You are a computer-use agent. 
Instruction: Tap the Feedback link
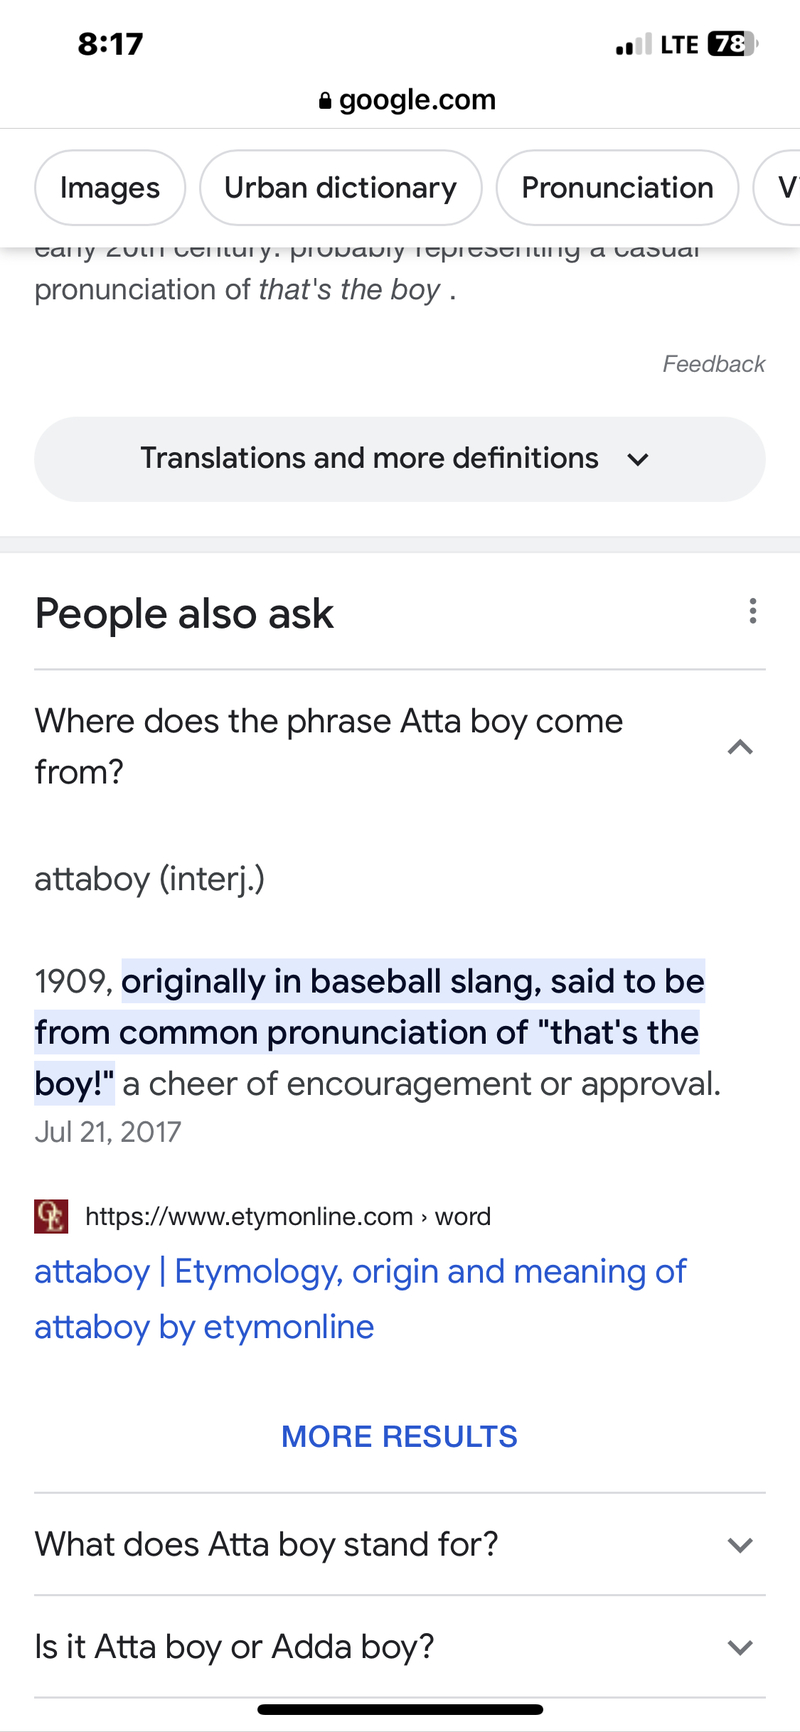[x=714, y=364]
